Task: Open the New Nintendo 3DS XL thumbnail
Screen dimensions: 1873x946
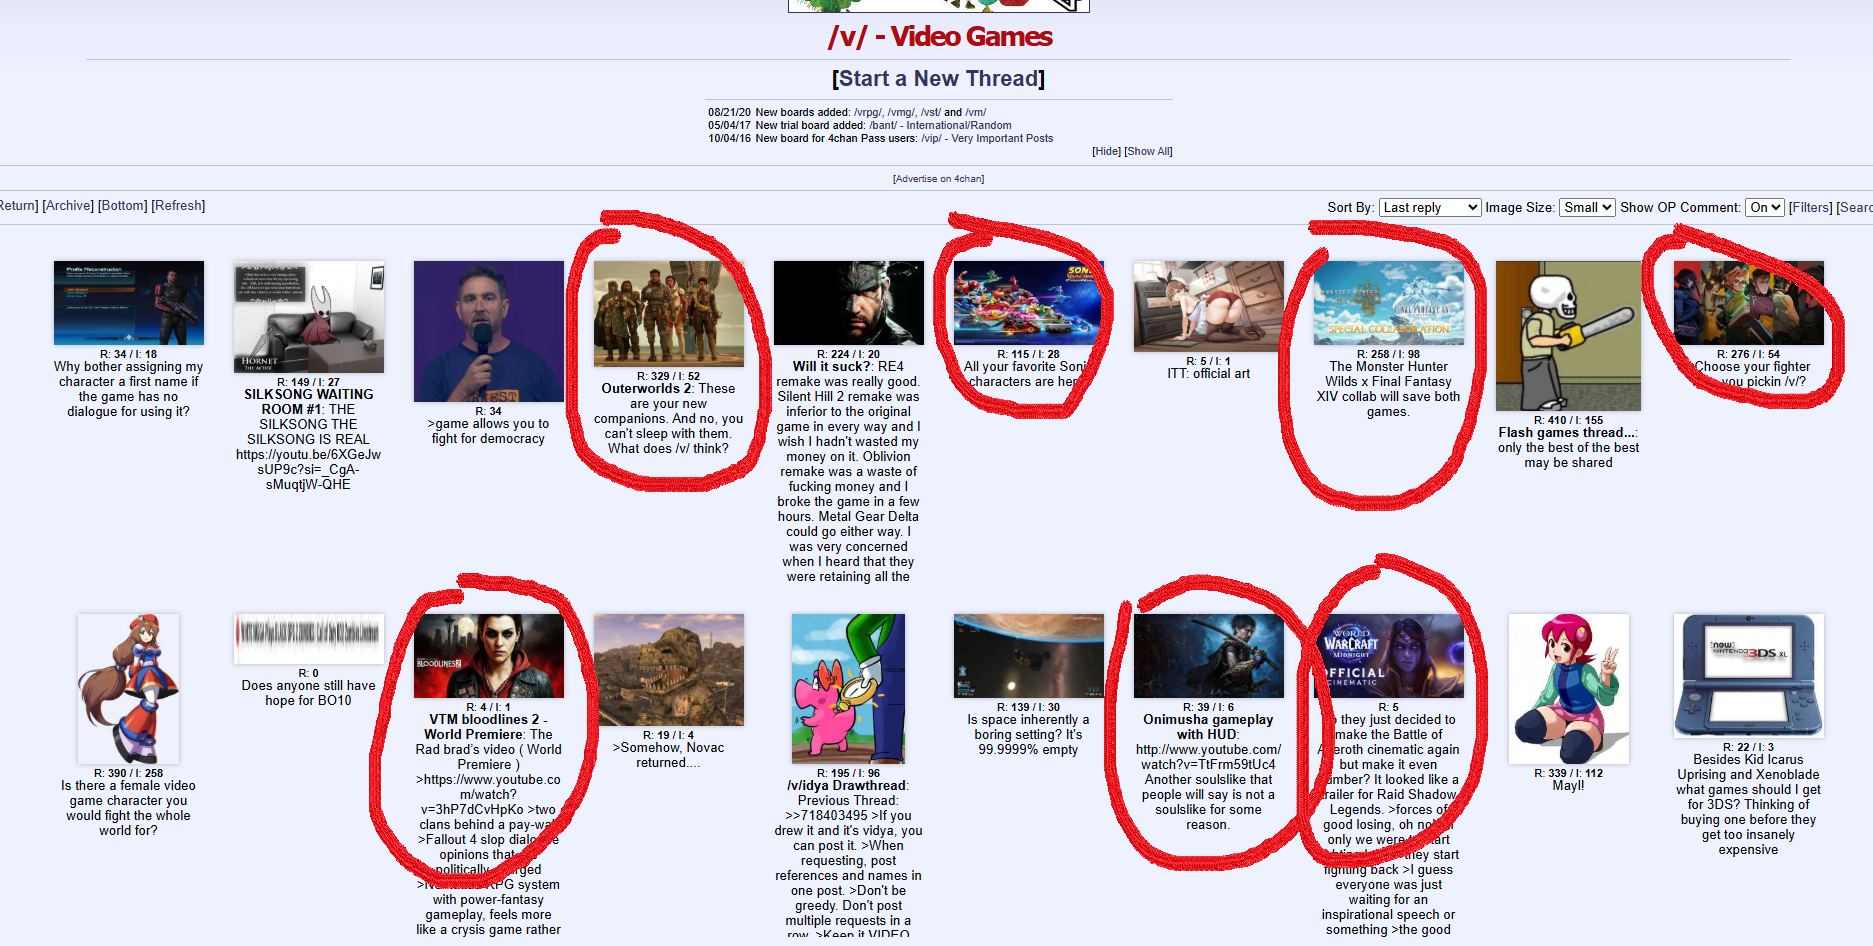Action: (1749, 676)
